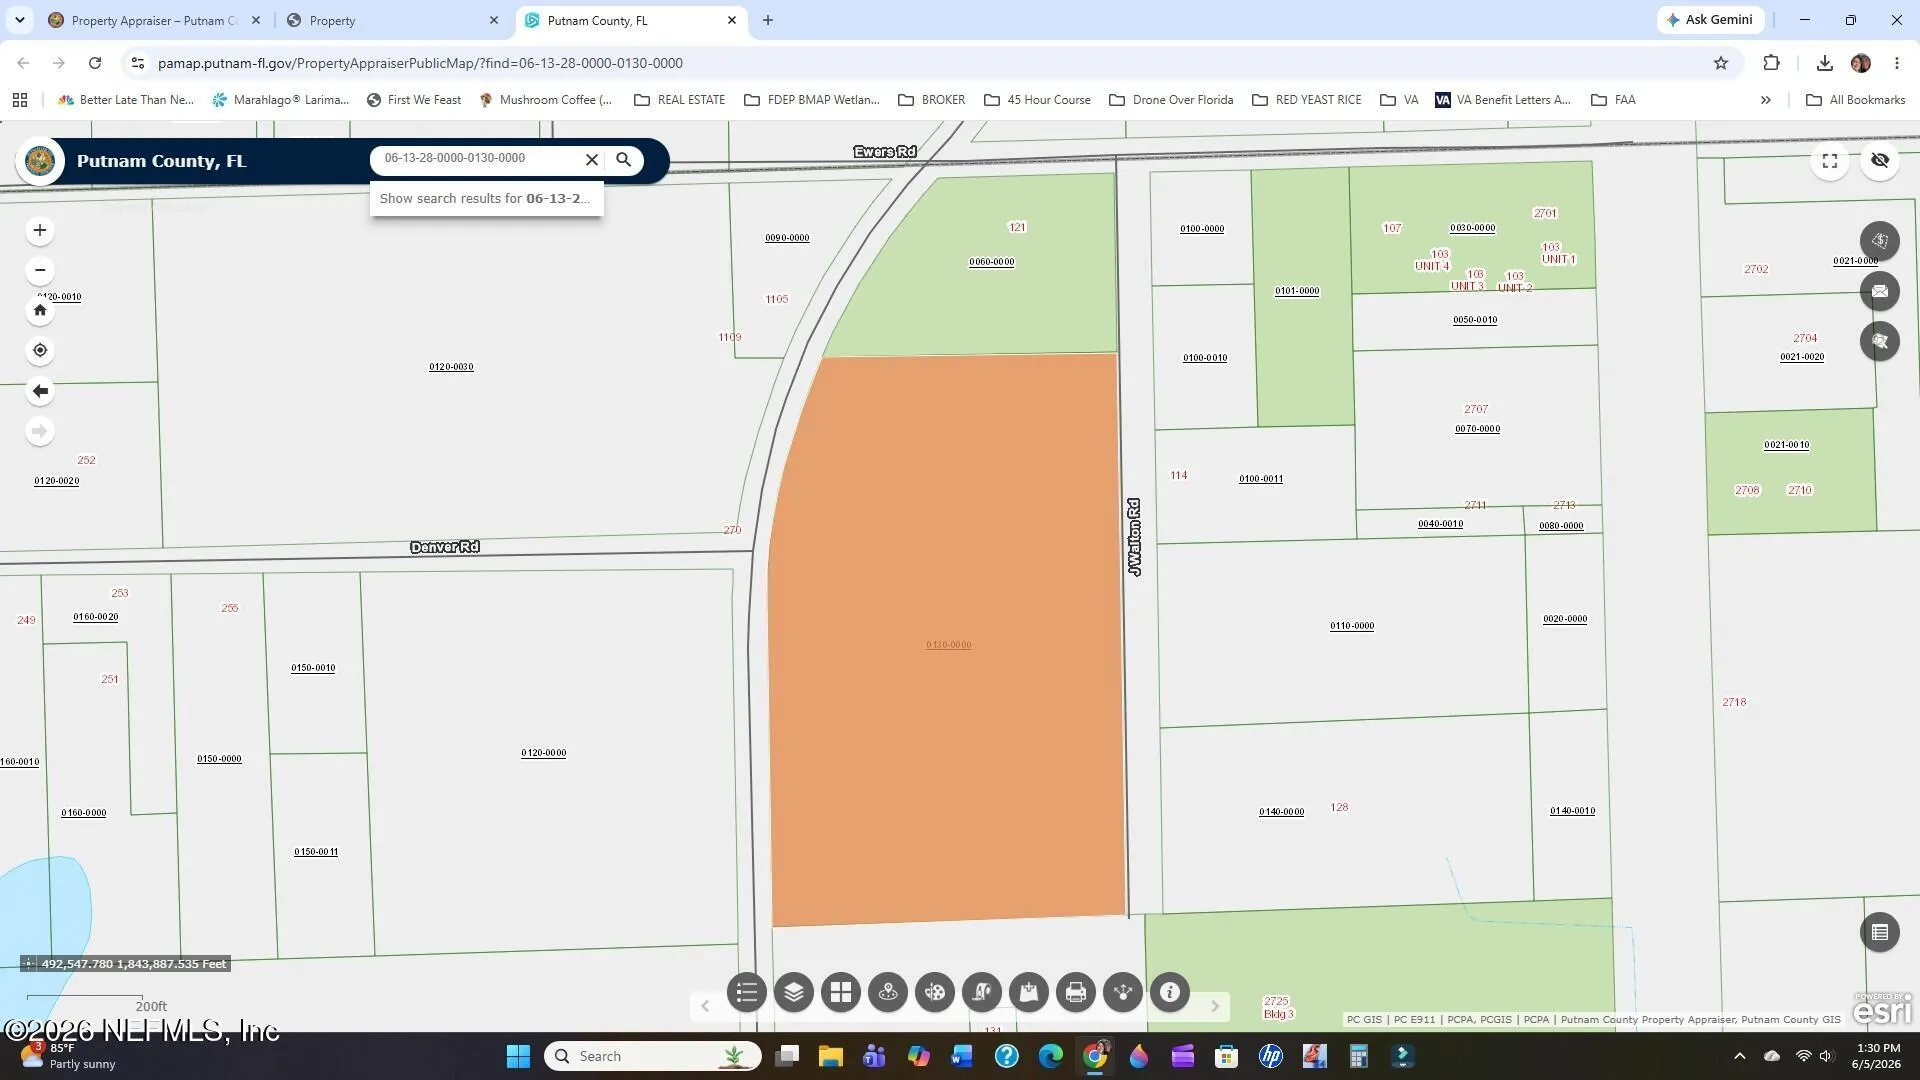Zoom in on the map
Screen dimensions: 1920x1080
pyautogui.click(x=40, y=231)
